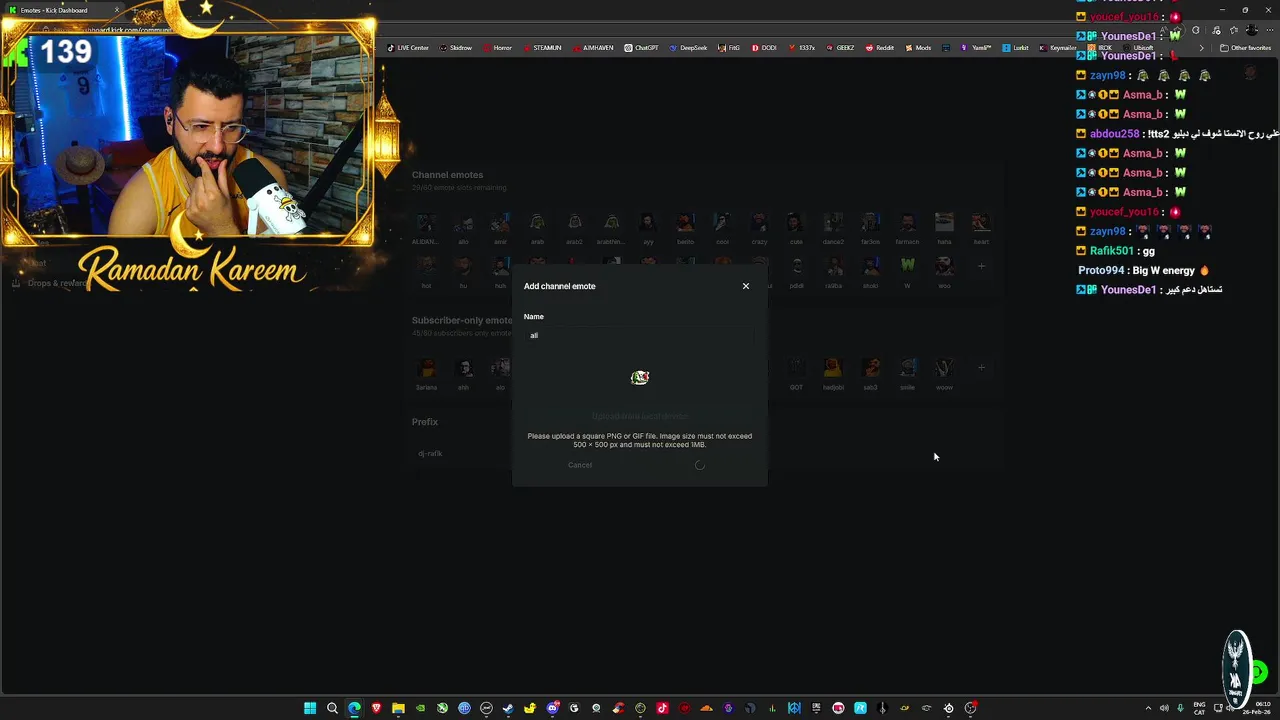This screenshot has width=1280, height=720.
Task: Open the 'STEAMUN' bookmark
Action: pyautogui.click(x=541, y=48)
